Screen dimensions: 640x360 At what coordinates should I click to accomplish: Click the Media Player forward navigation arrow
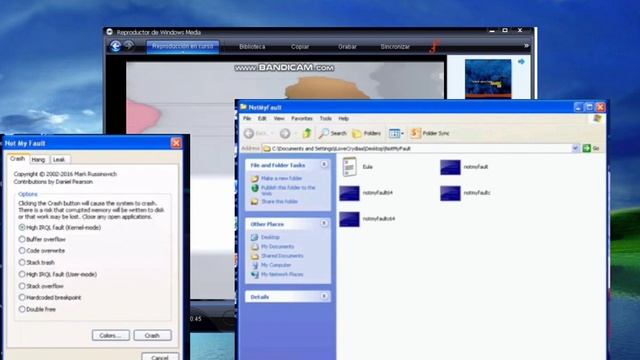(x=129, y=46)
